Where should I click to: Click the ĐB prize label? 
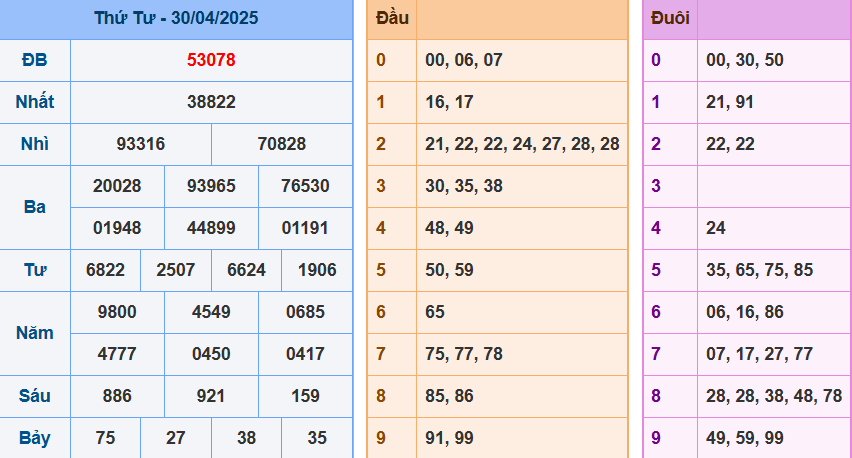click(x=35, y=60)
